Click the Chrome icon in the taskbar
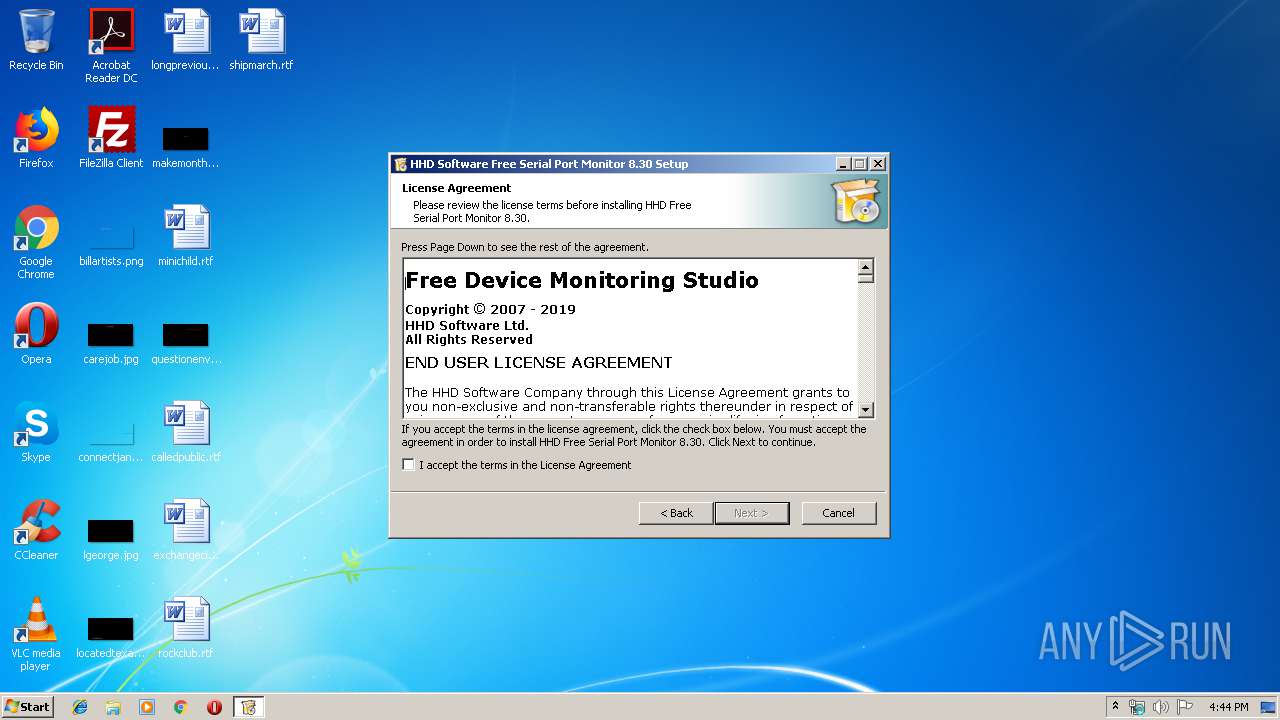This screenshot has height=720, width=1280. pyautogui.click(x=181, y=707)
